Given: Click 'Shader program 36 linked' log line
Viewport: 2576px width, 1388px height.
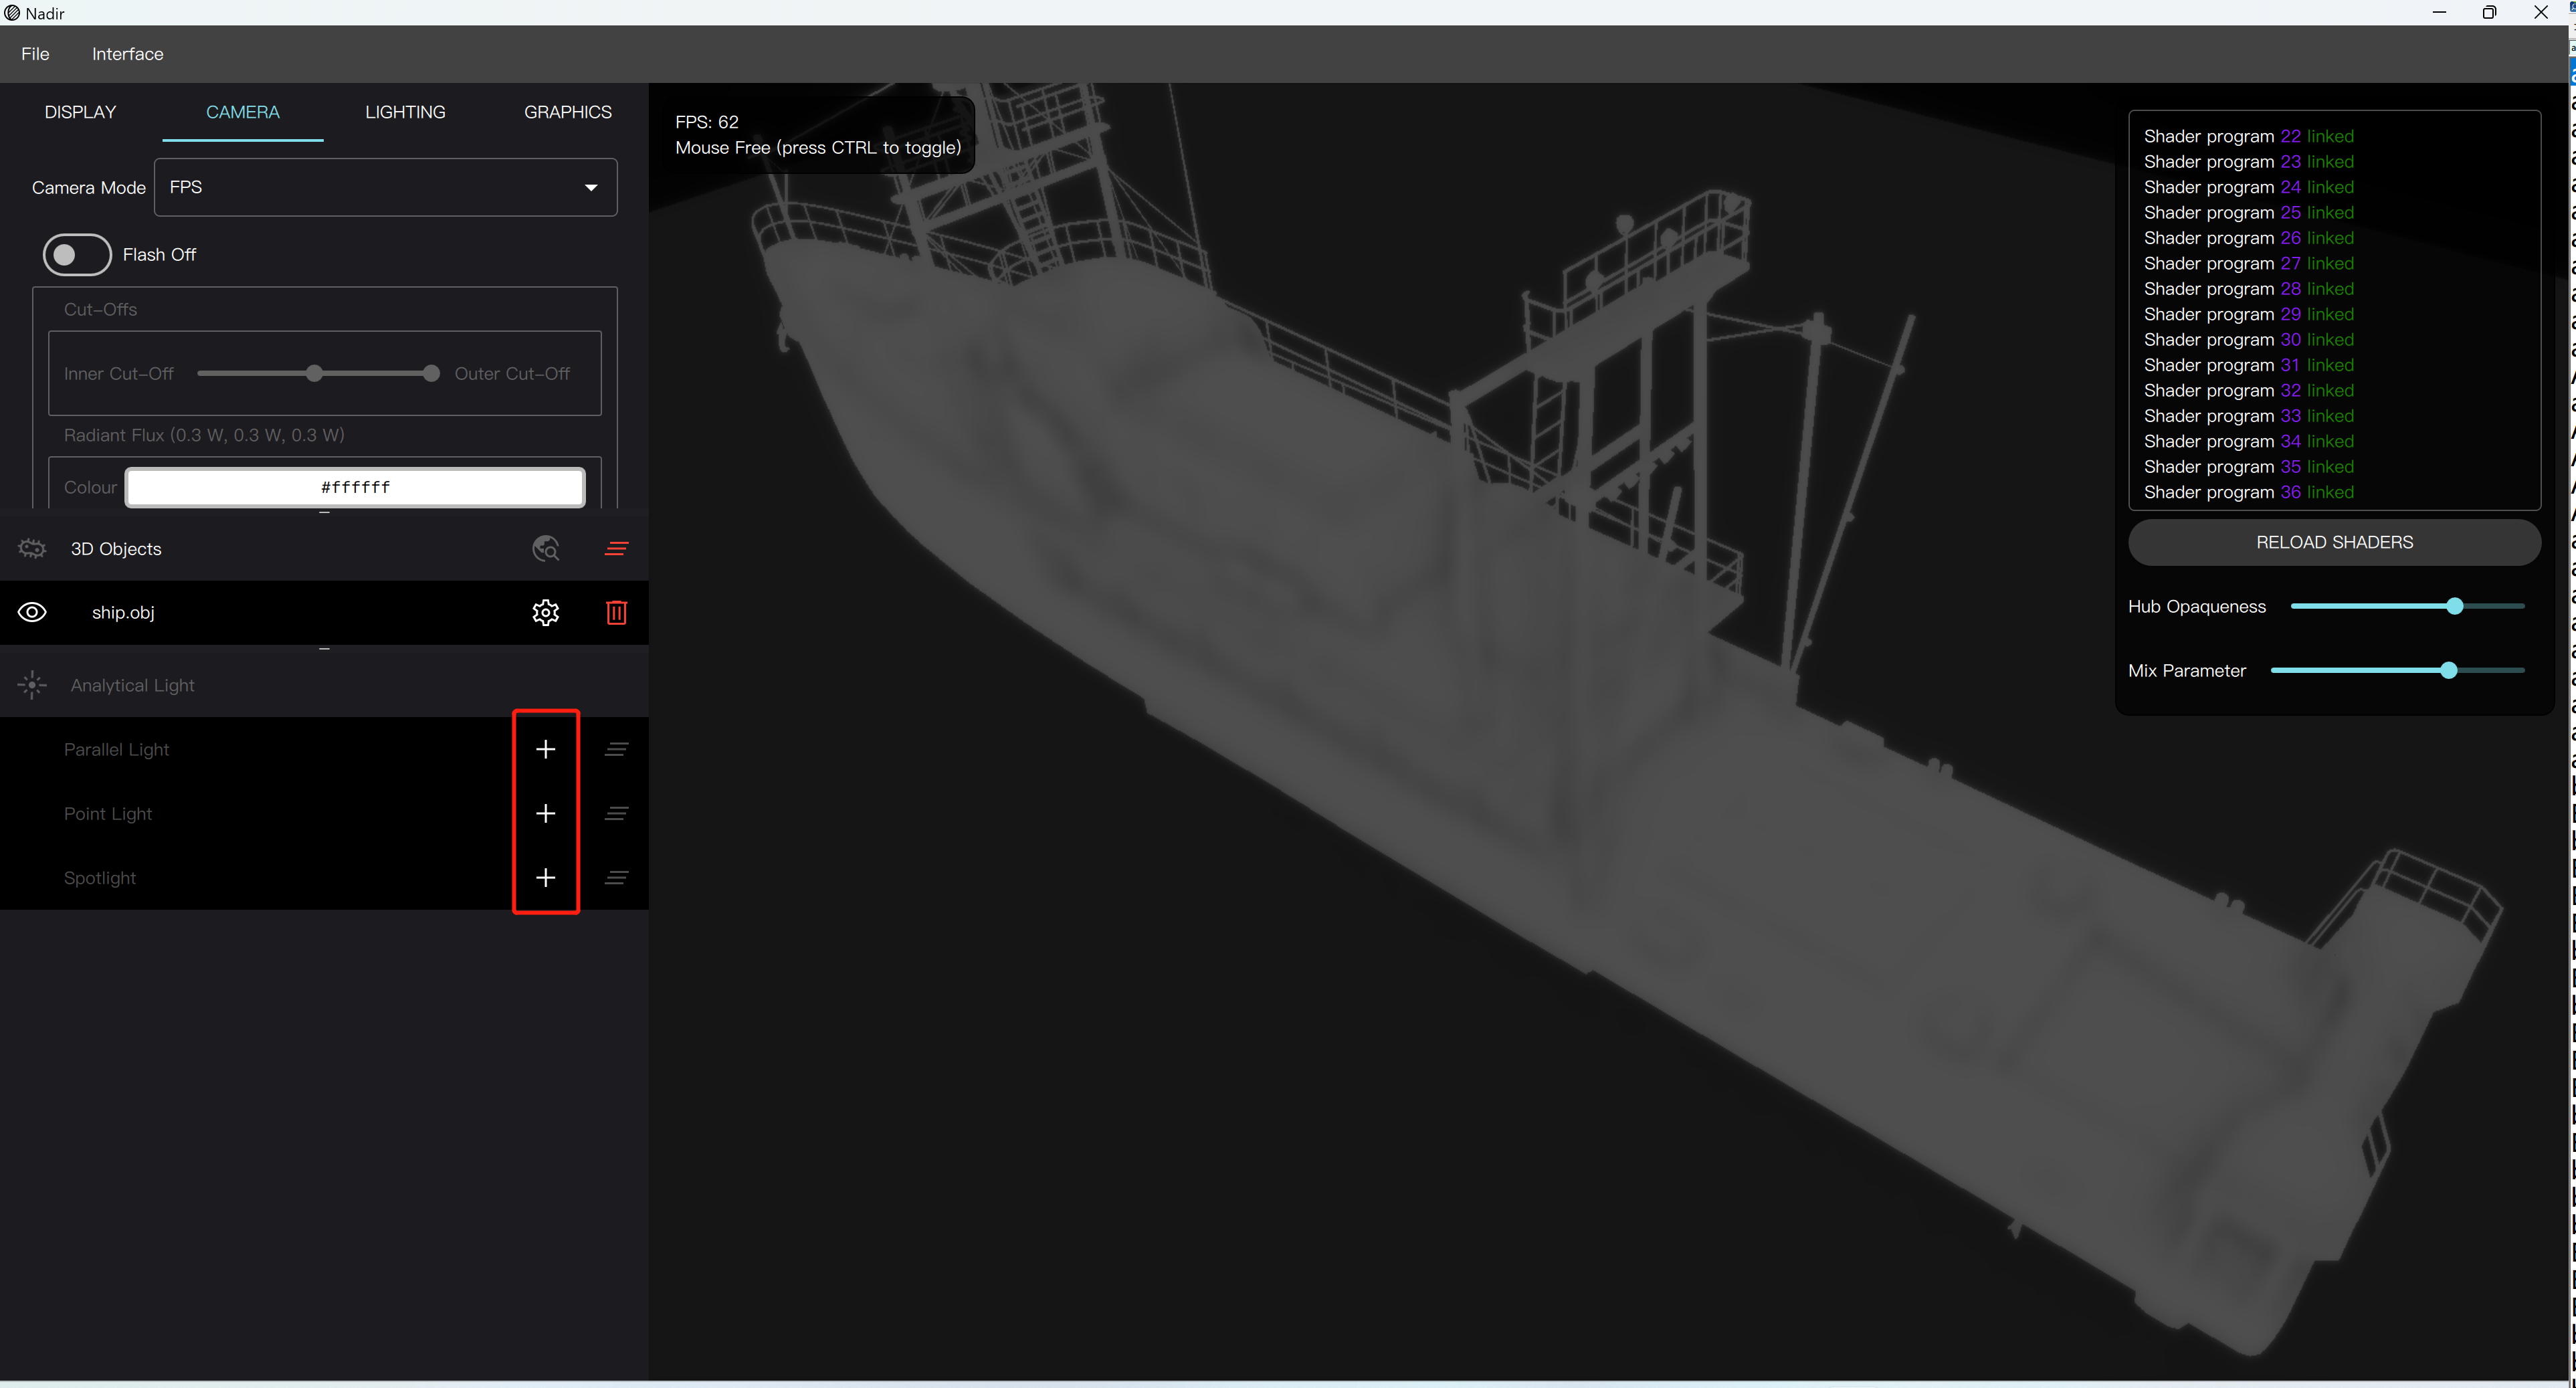Looking at the screenshot, I should pos(2248,492).
